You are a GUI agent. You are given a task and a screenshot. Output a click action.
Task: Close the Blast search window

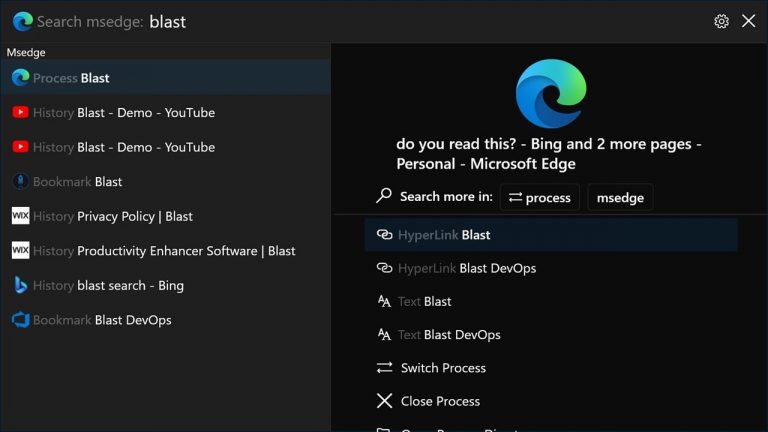748,21
